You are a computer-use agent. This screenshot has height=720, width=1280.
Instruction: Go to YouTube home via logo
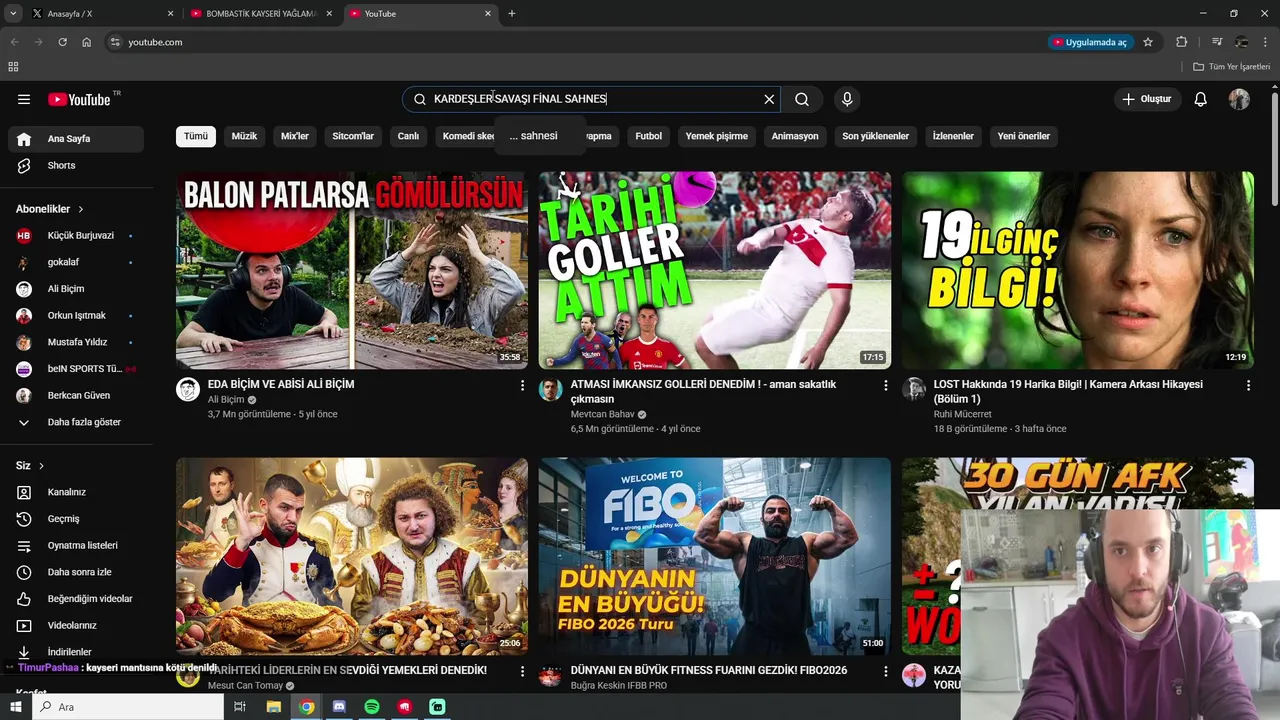pos(80,99)
